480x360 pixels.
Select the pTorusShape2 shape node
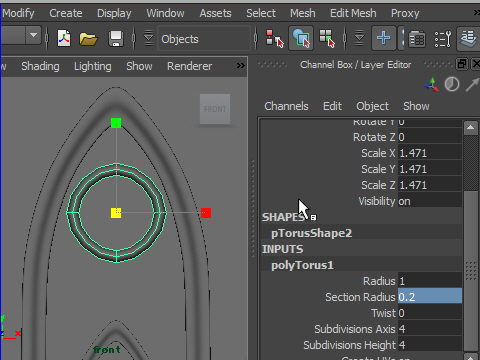point(312,233)
